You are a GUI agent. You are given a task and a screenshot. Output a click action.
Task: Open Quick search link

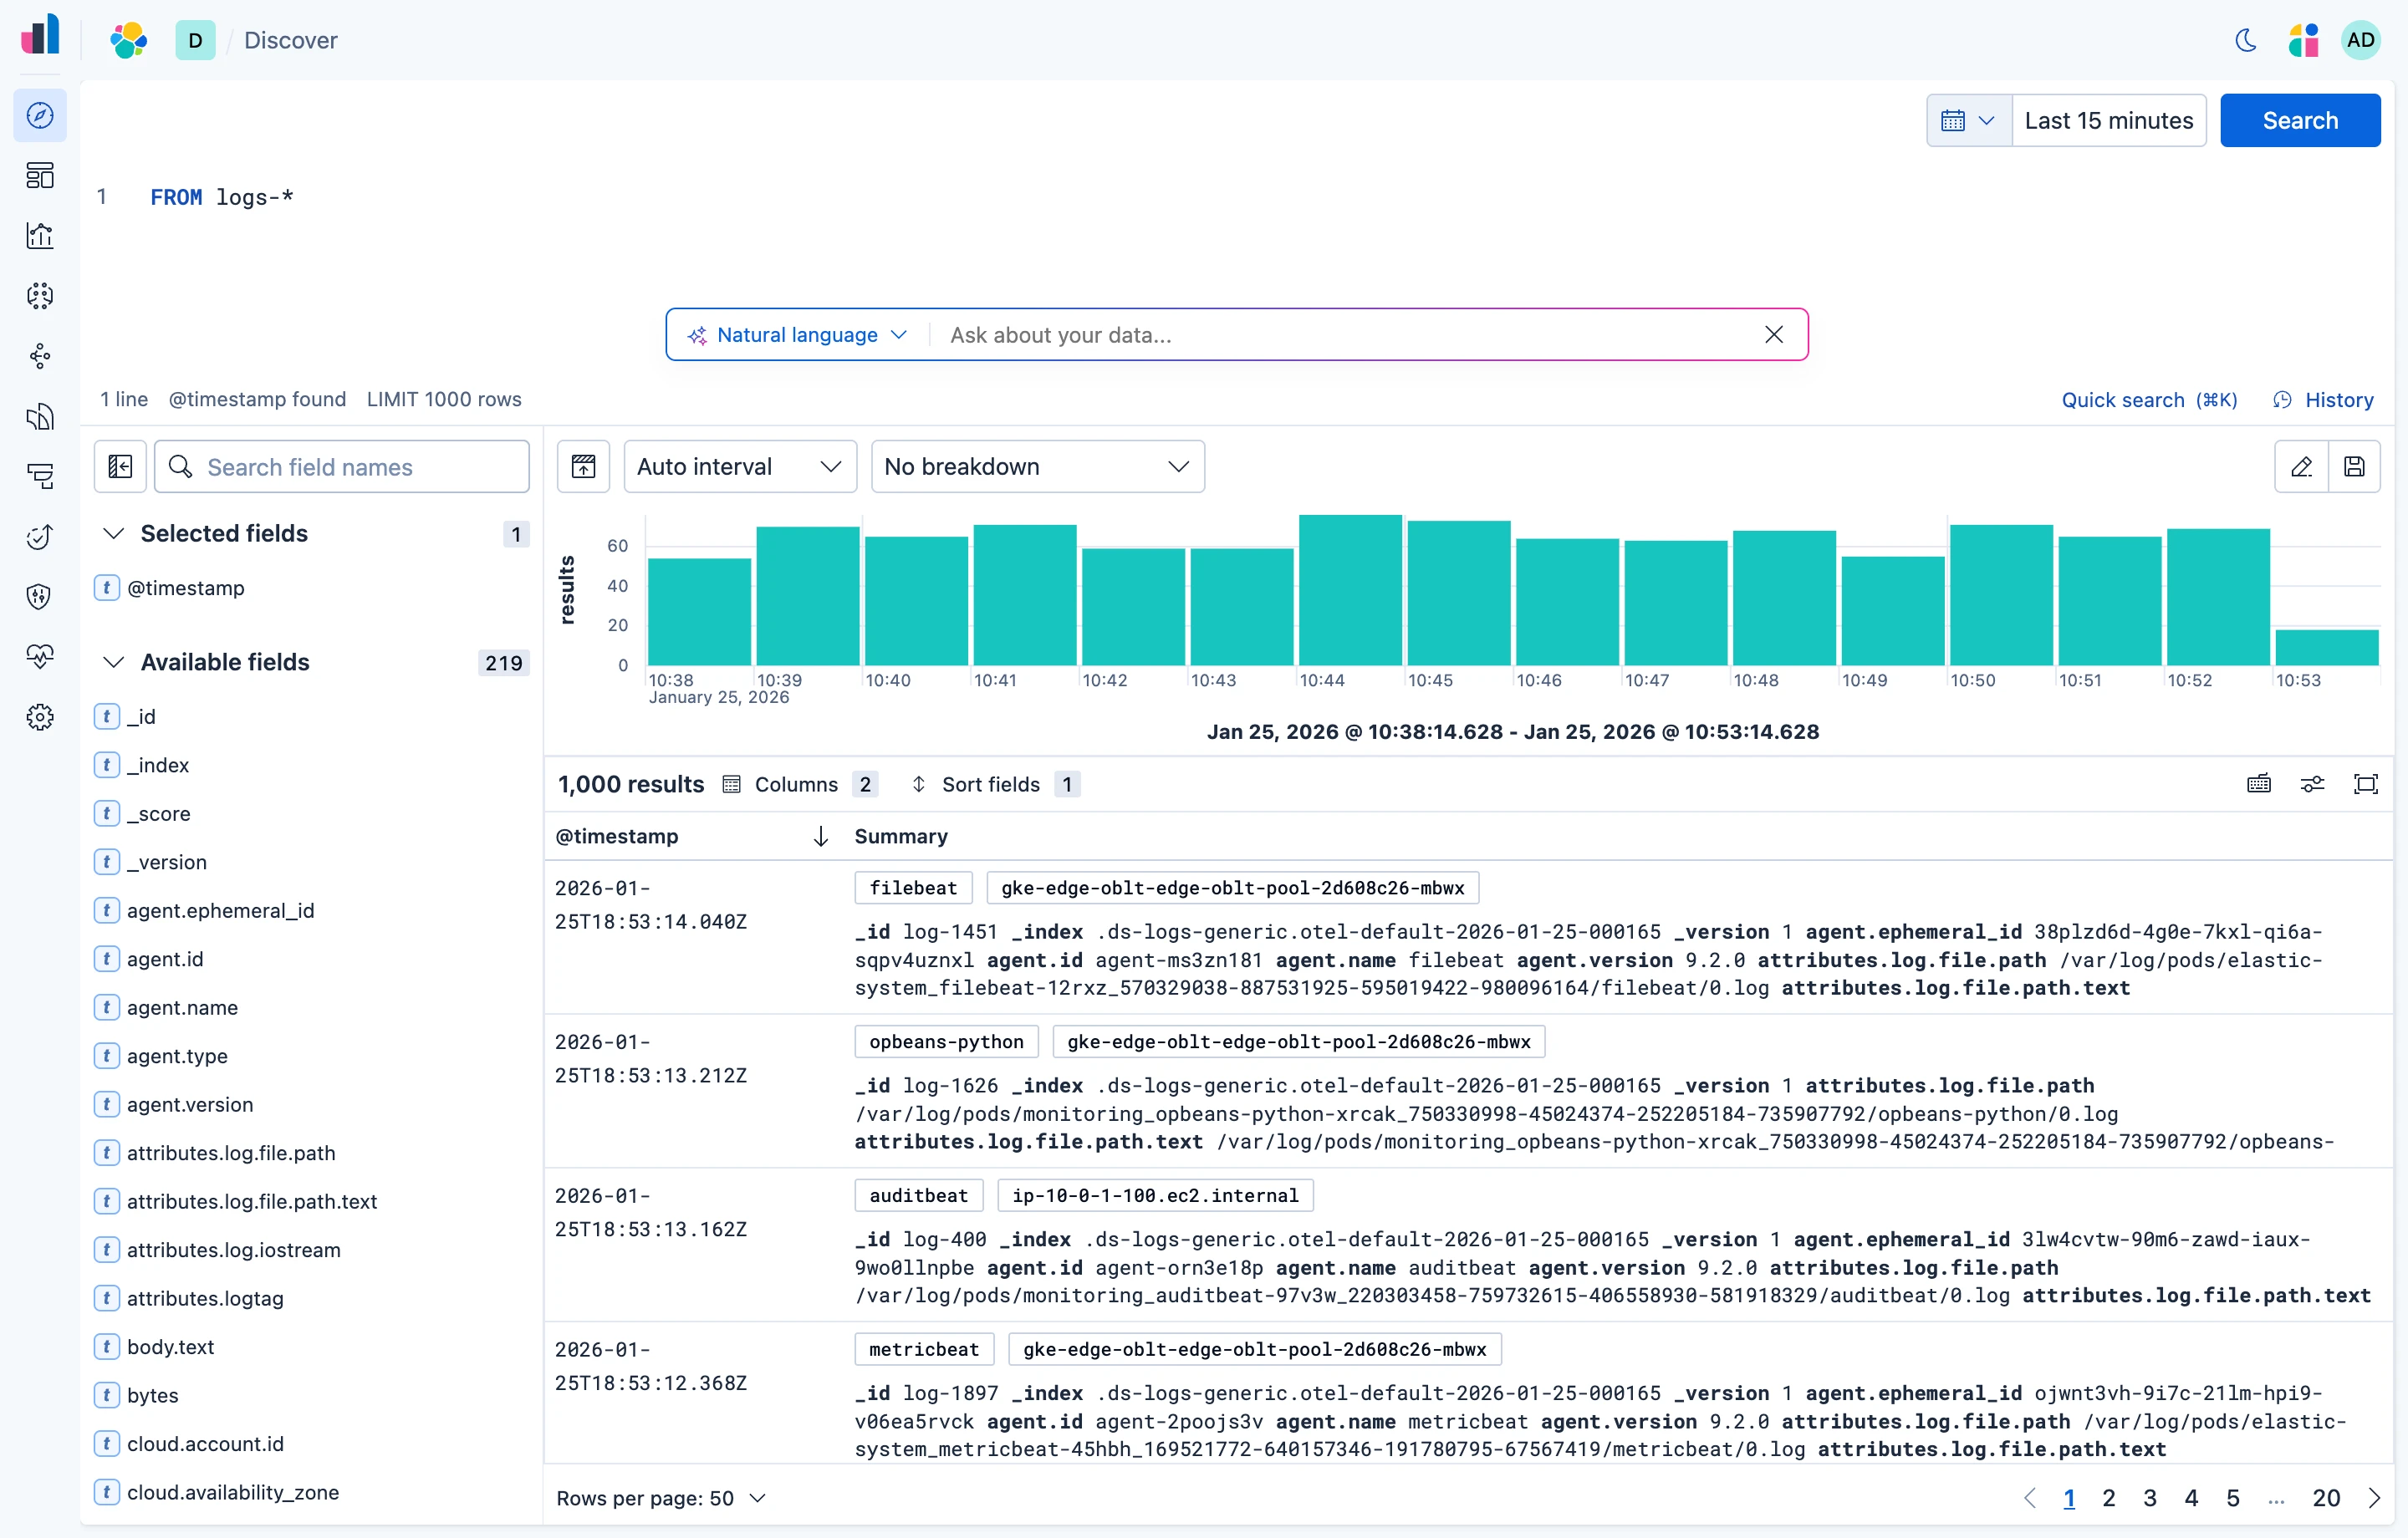(2149, 400)
